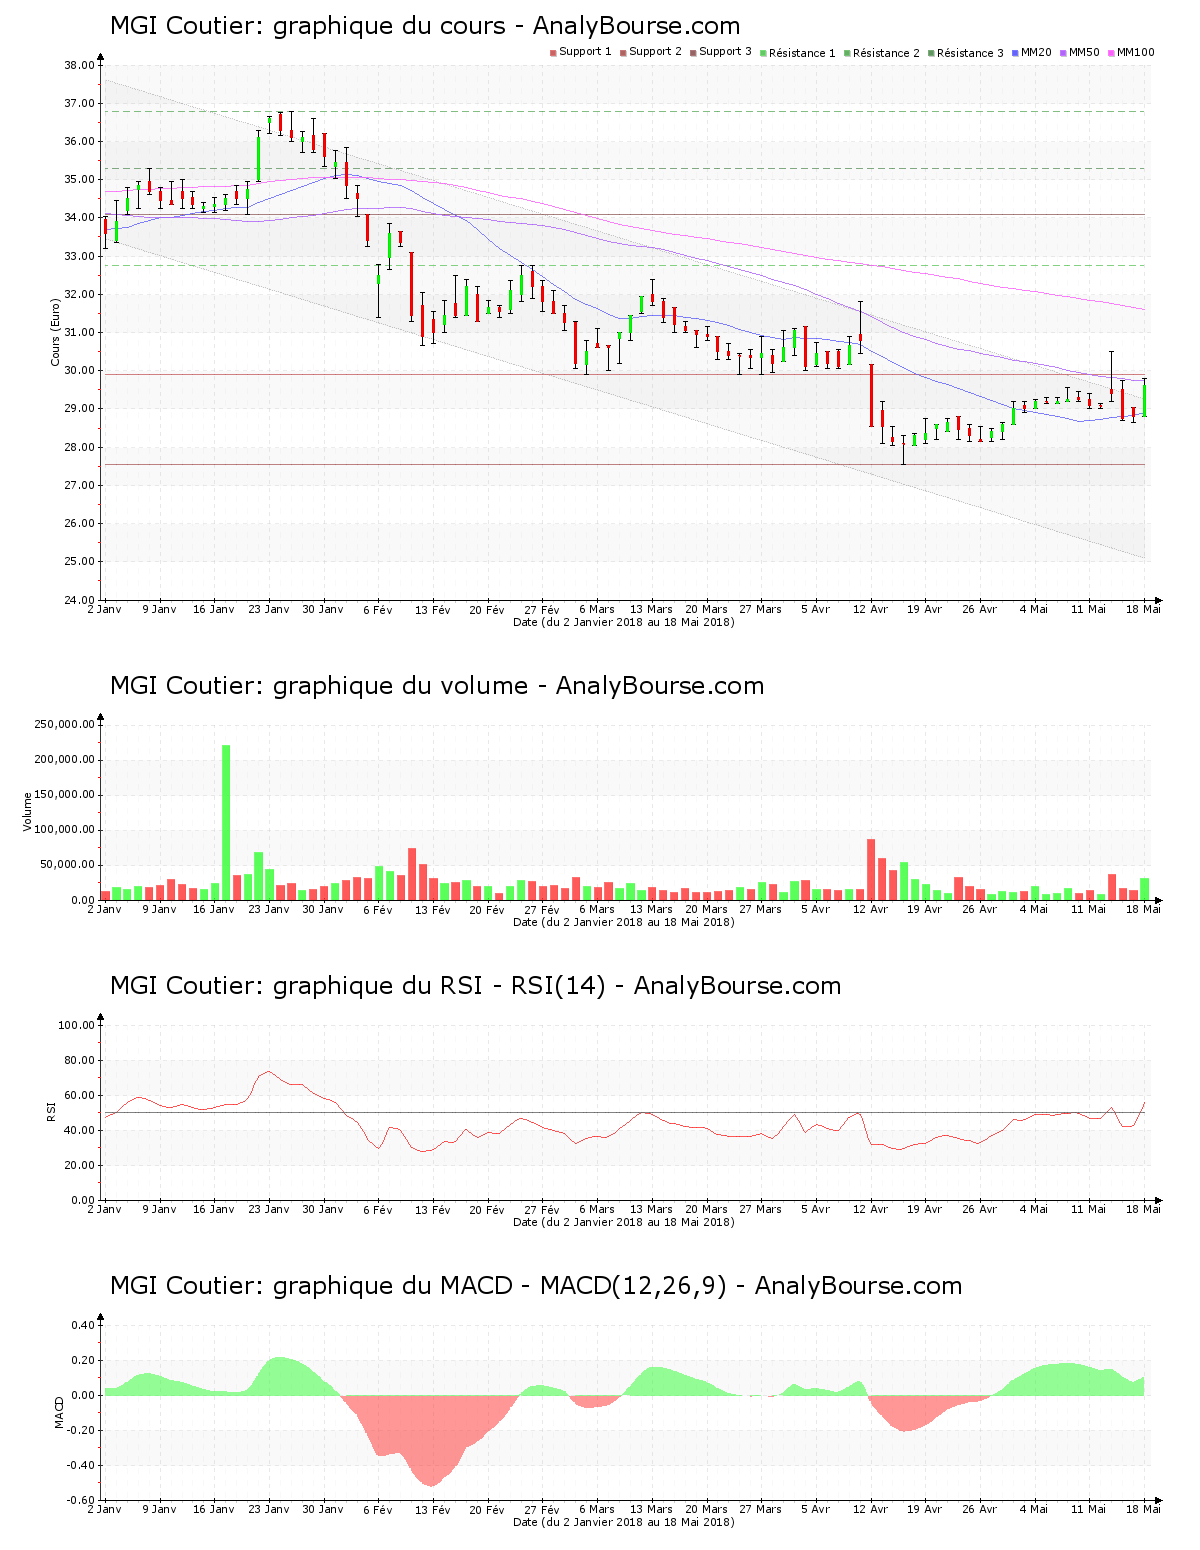Click the 27.00 price axis value

[x=79, y=485]
